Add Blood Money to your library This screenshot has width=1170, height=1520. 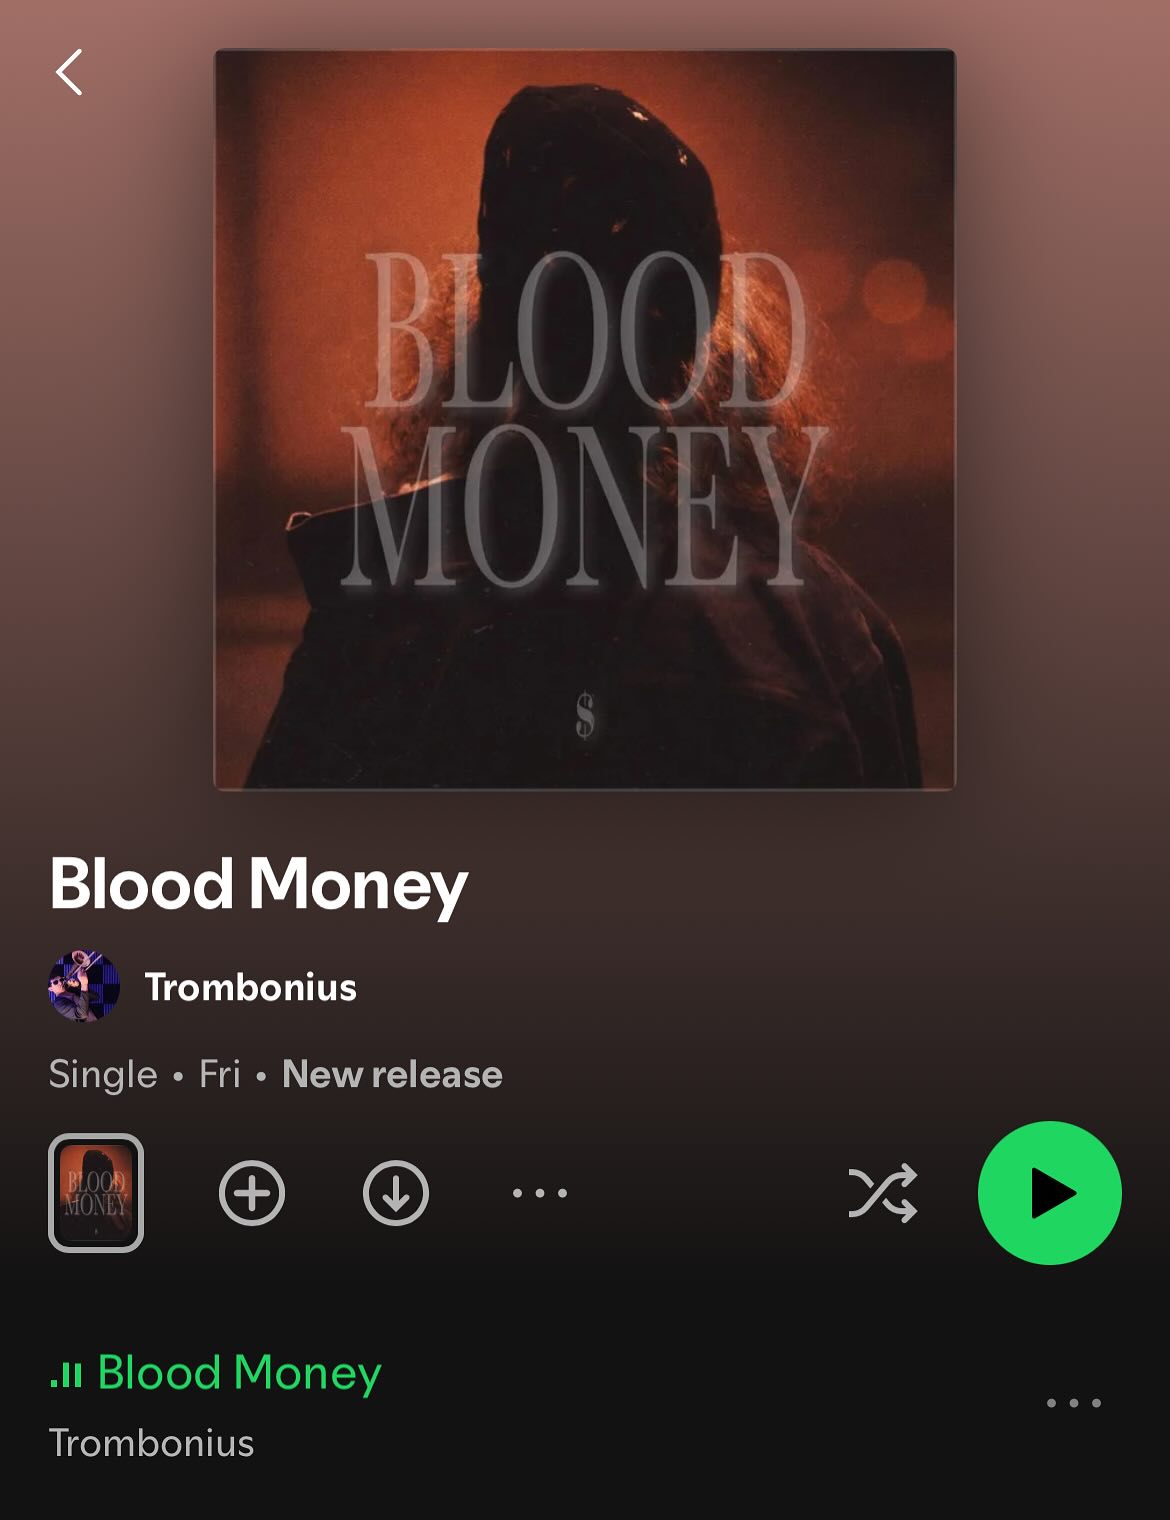click(x=252, y=1193)
